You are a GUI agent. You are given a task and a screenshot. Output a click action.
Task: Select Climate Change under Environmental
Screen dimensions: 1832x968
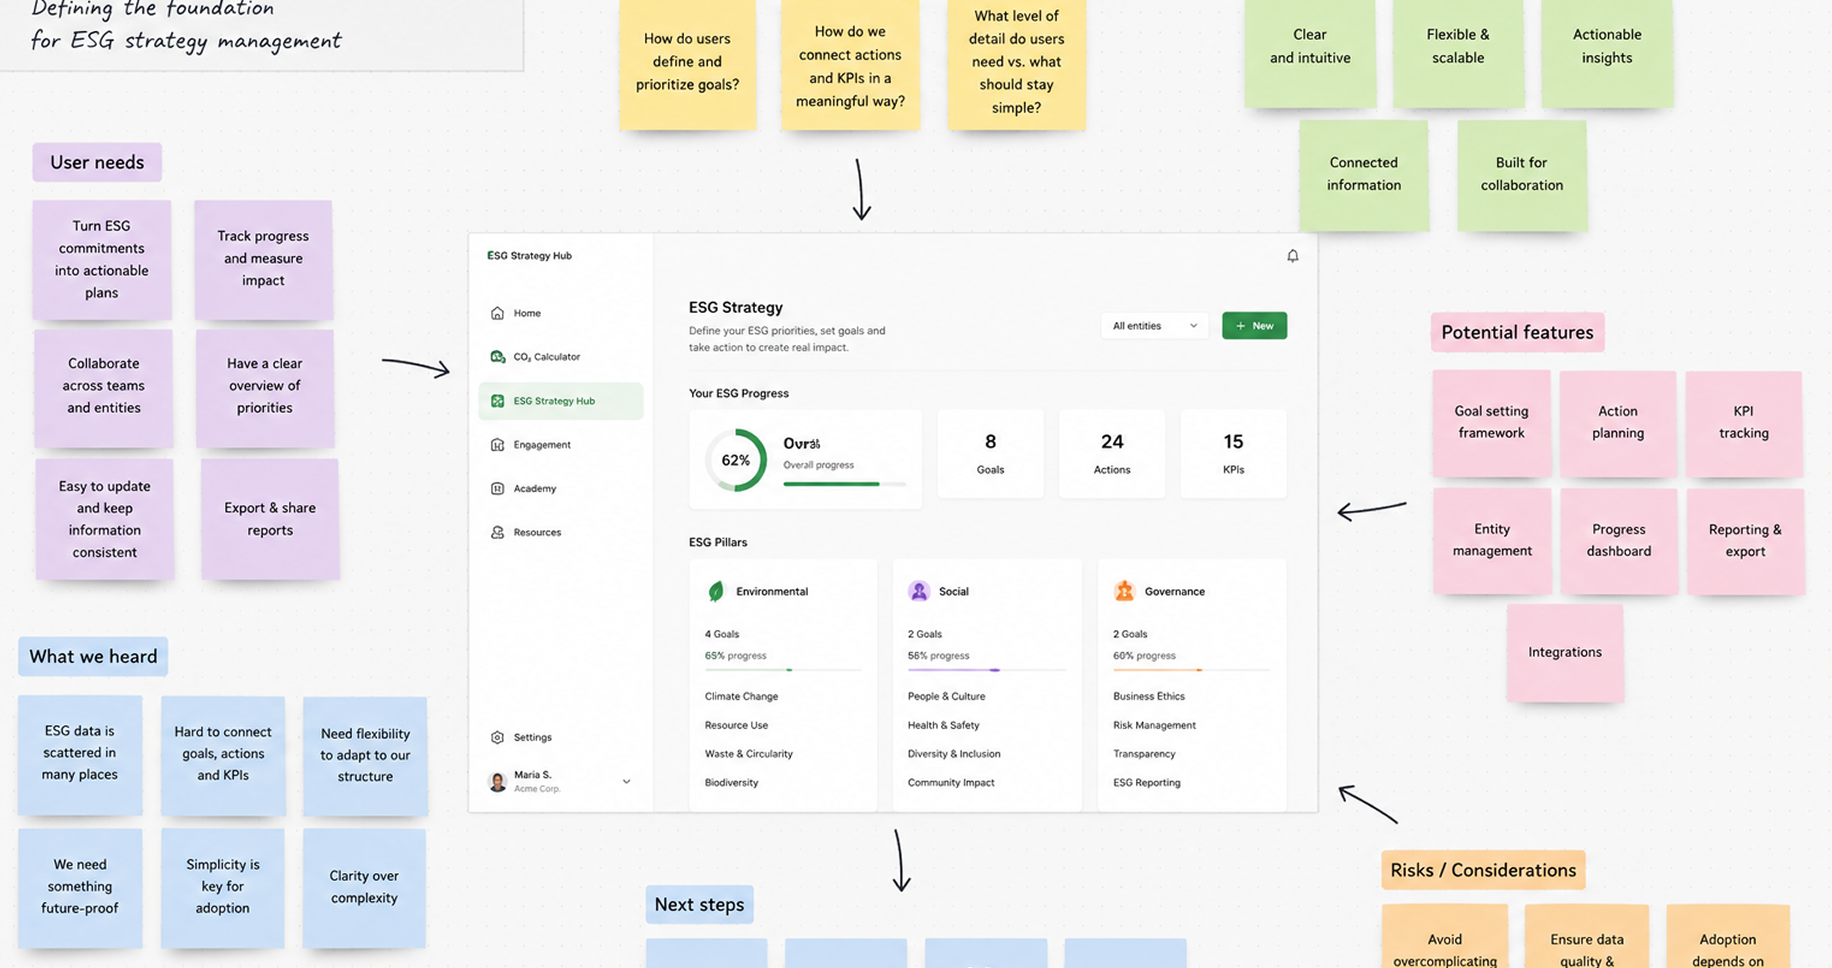tap(741, 697)
